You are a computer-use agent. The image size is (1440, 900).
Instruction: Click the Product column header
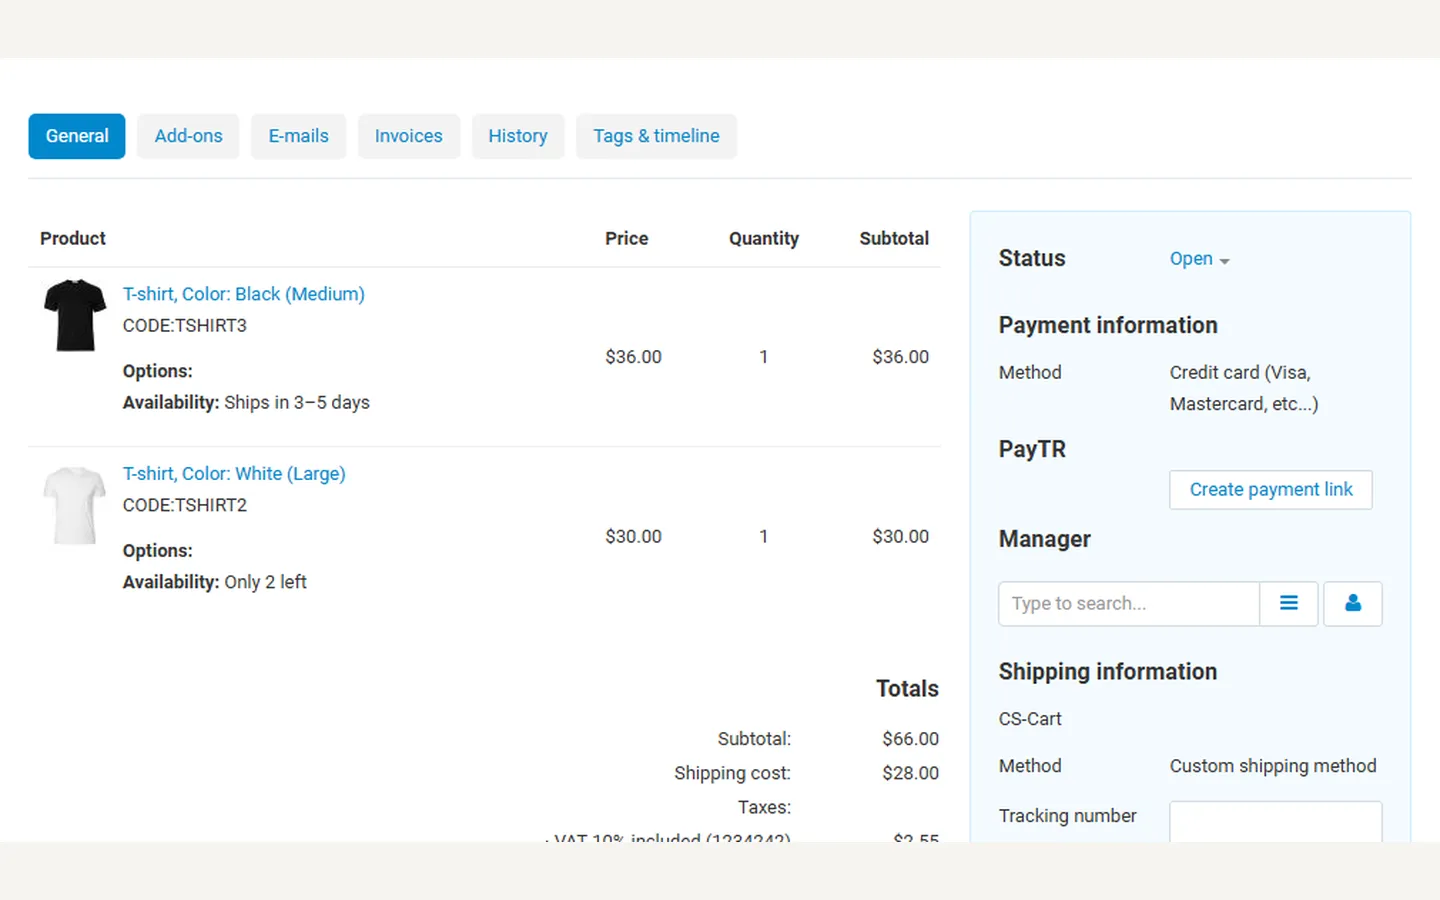click(73, 239)
